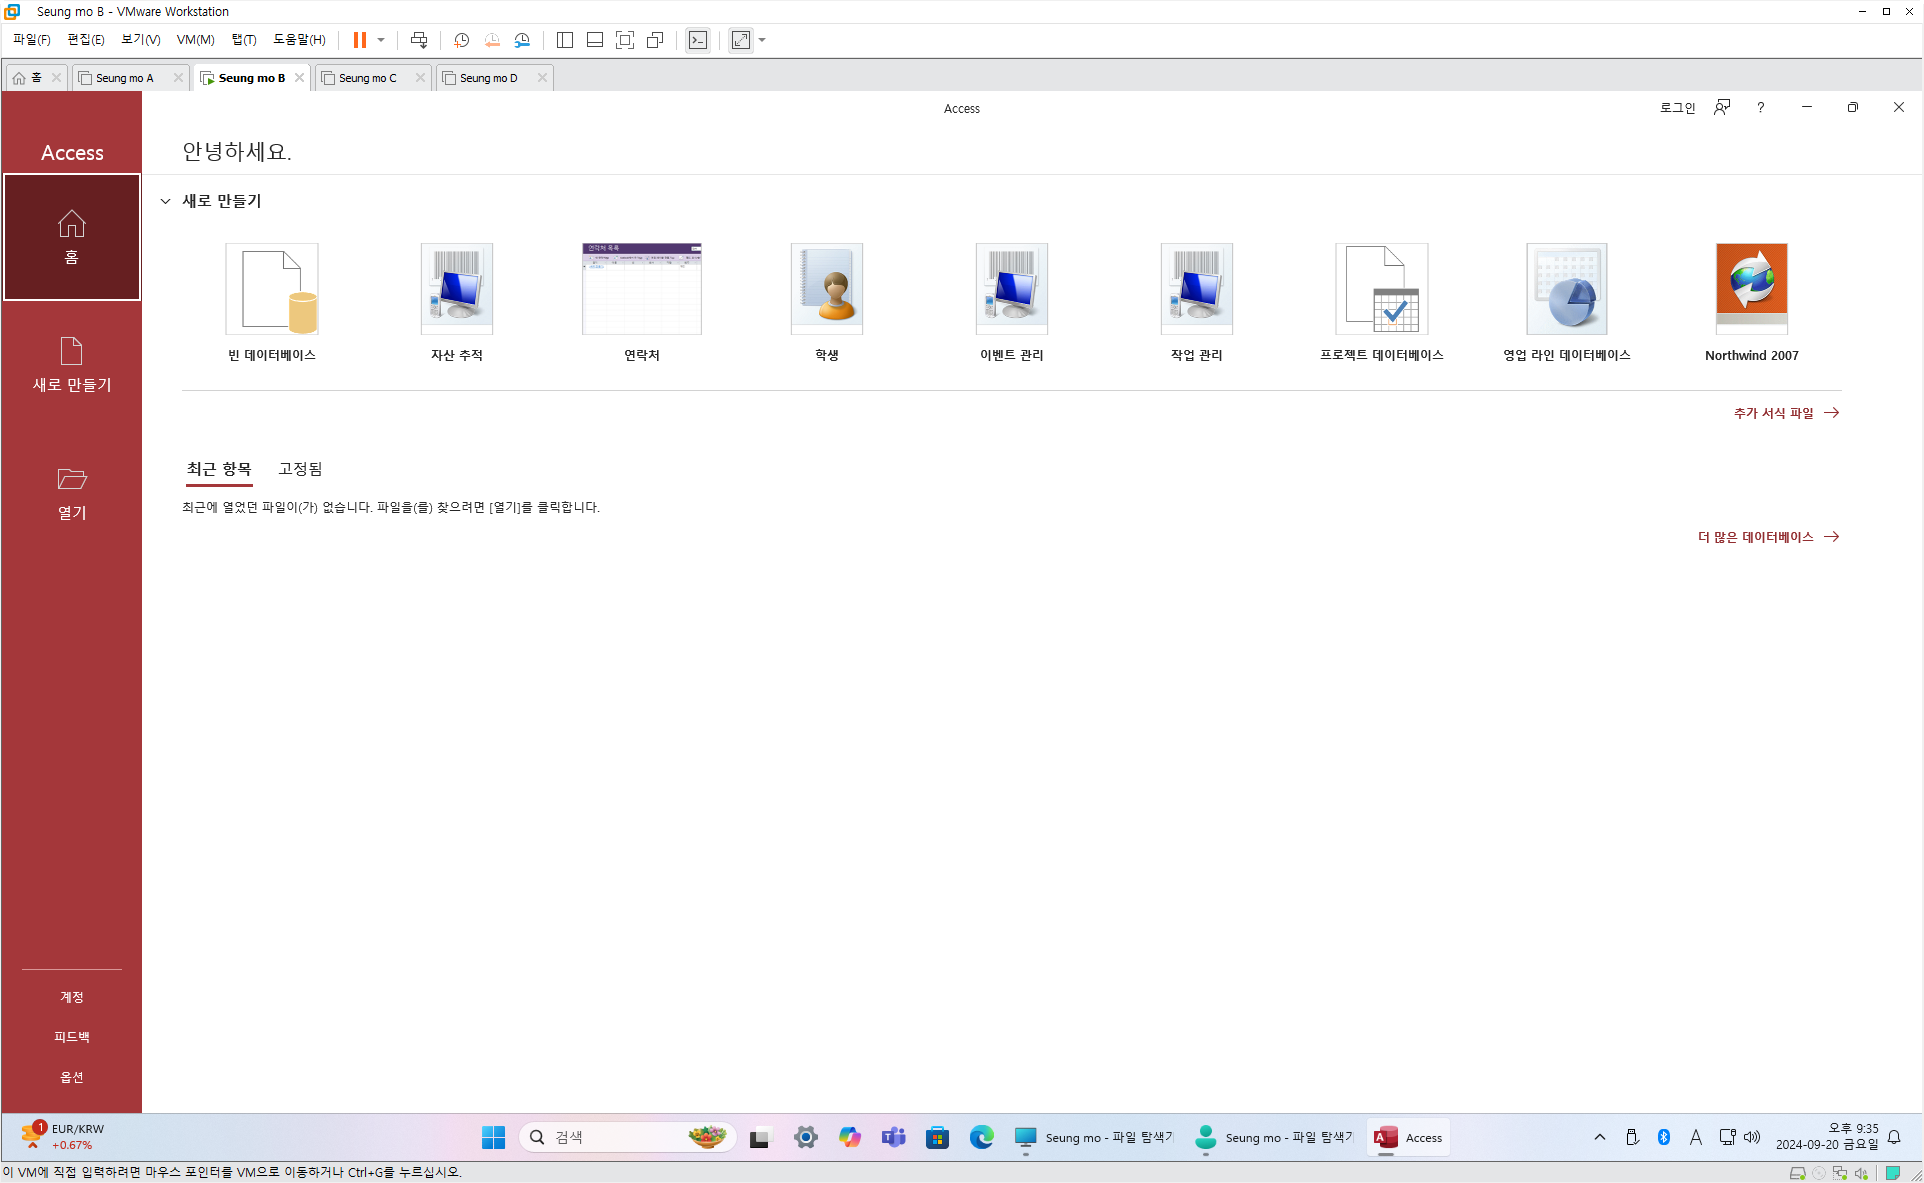This screenshot has width=1924, height=1183.
Task: Open the Blank database template
Action: coord(271,290)
